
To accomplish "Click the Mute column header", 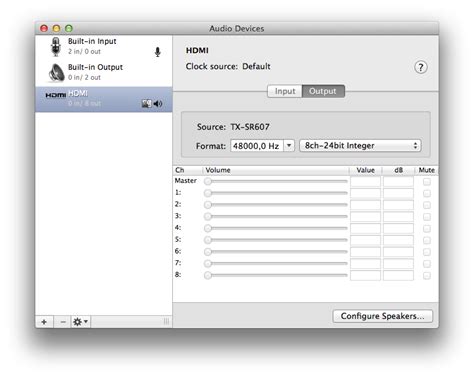I will pyautogui.click(x=427, y=170).
